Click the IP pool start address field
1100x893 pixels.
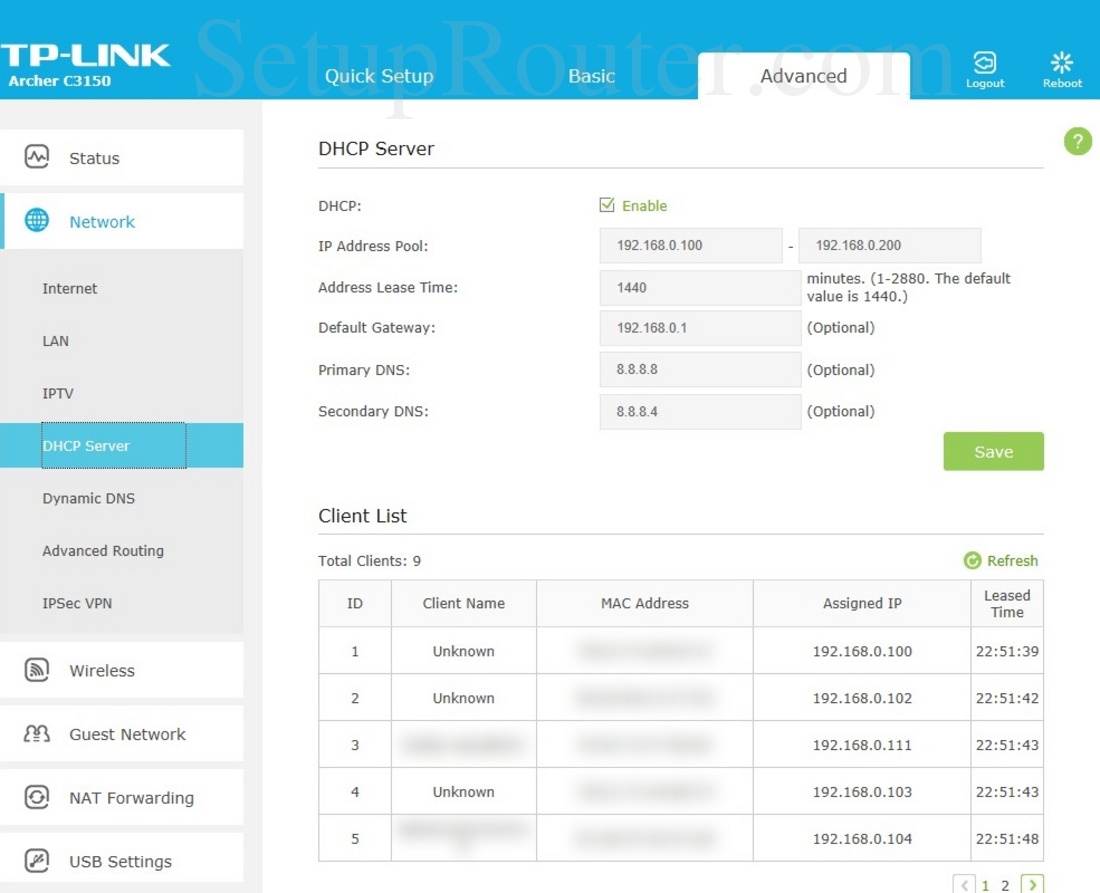(691, 246)
